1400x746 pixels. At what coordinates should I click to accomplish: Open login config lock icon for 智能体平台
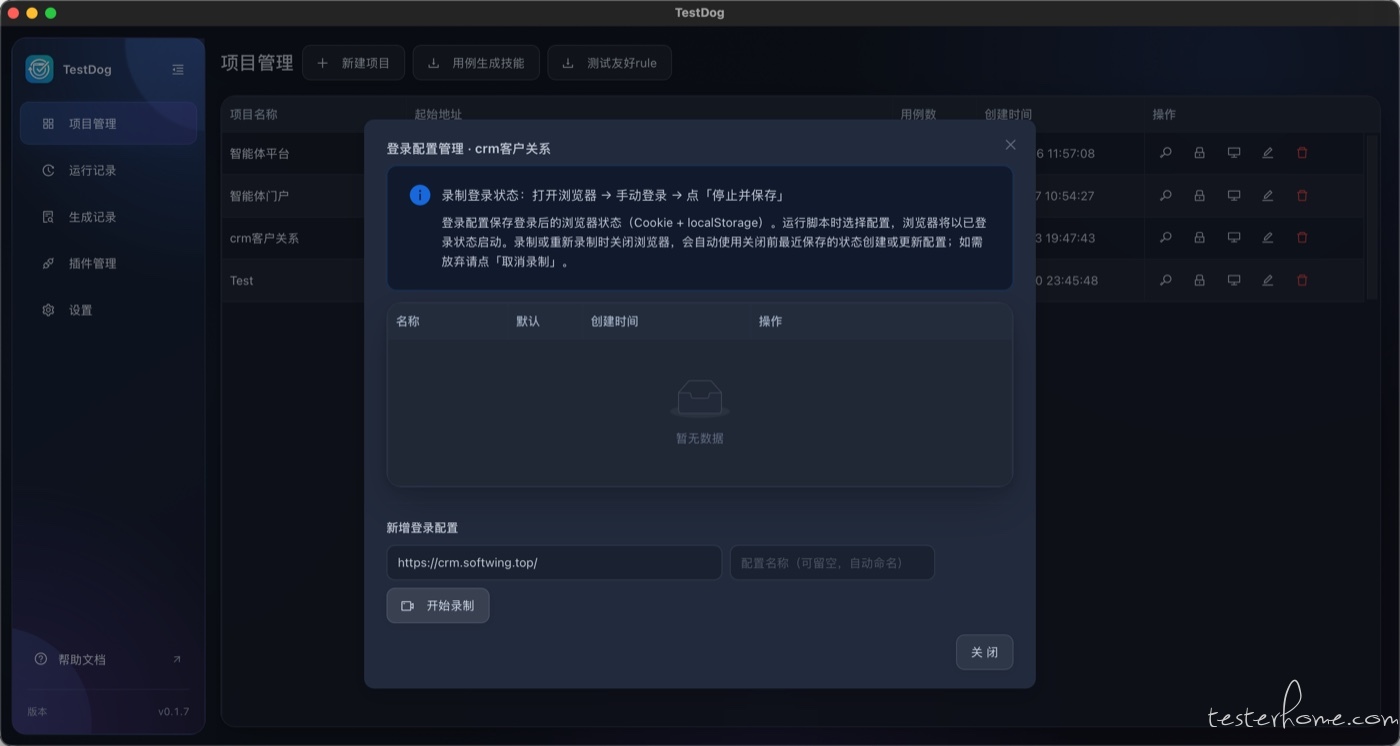tap(1199, 153)
